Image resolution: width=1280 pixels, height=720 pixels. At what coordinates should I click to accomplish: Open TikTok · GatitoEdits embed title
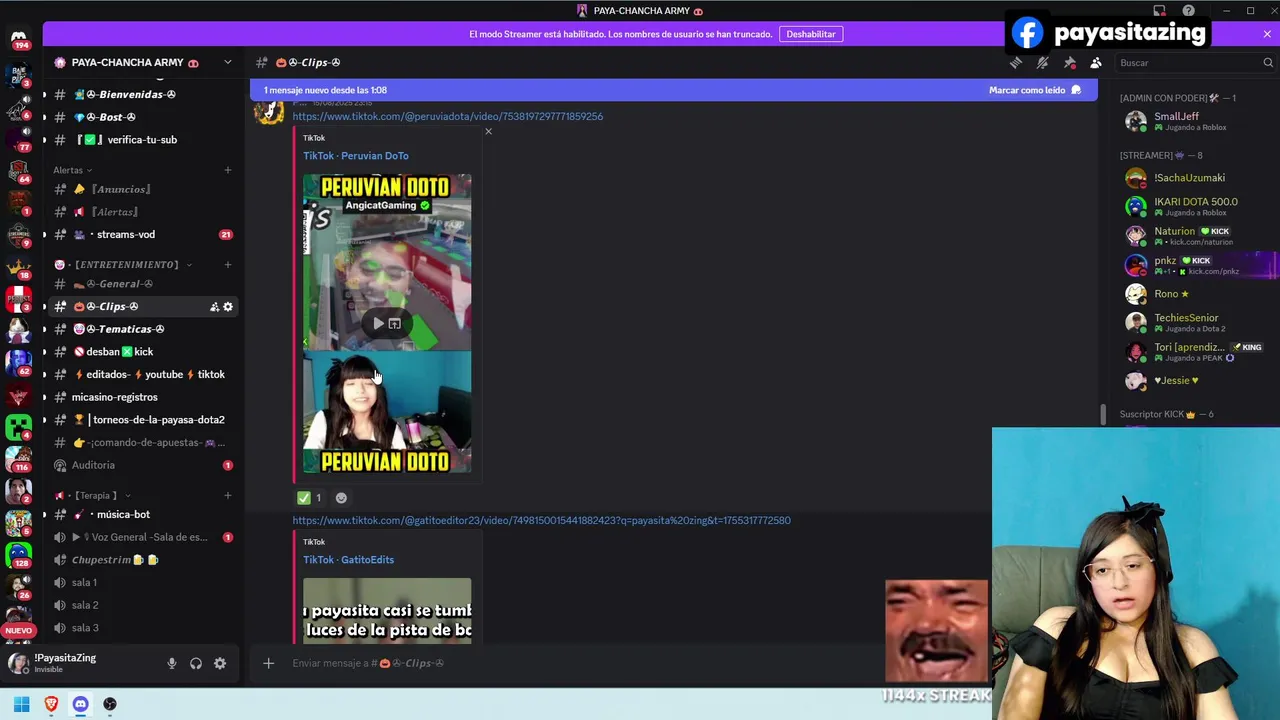(348, 559)
